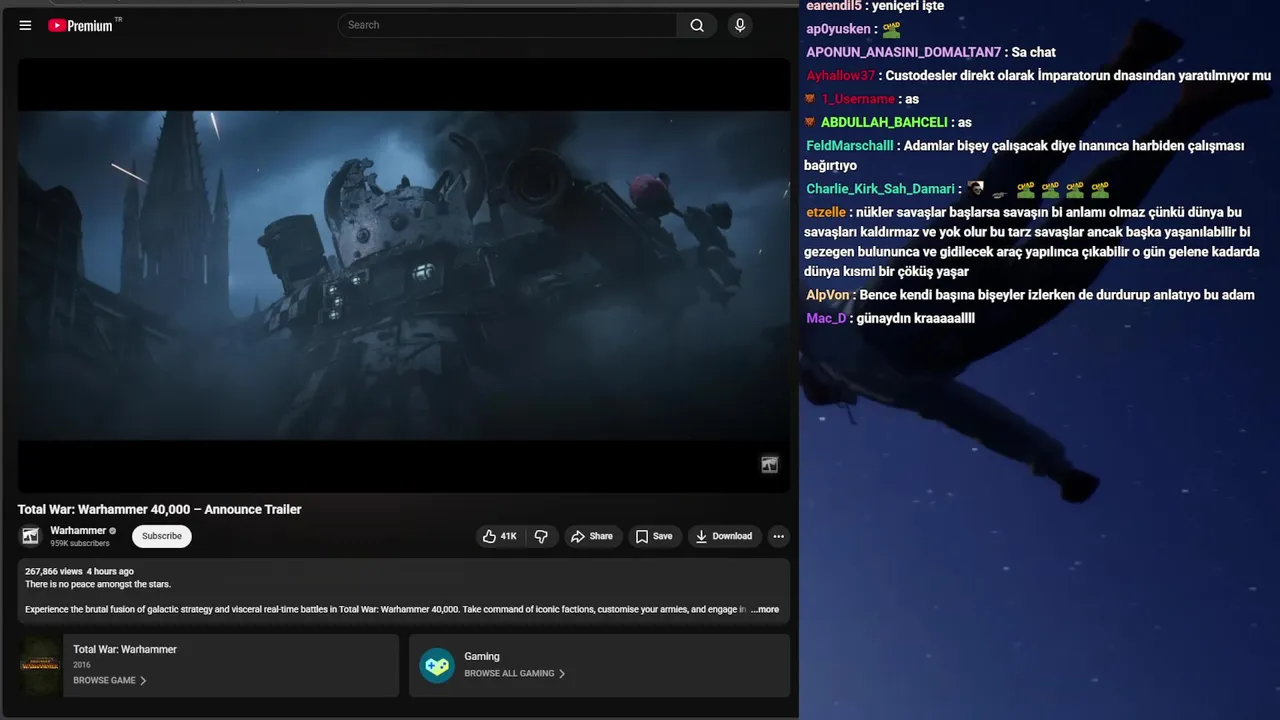The width and height of the screenshot is (1280, 720).
Task: Play the Warhammer 40,000 trailer video
Action: coord(404,275)
